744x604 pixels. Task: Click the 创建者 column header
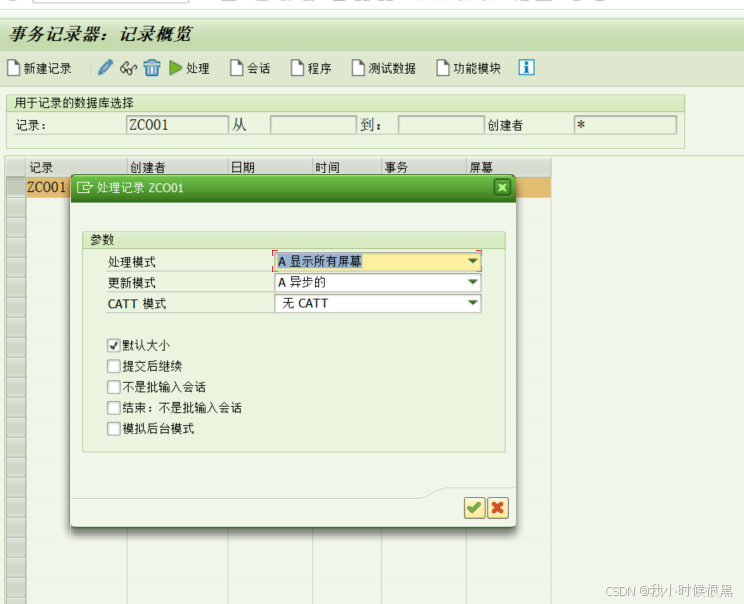(177, 167)
